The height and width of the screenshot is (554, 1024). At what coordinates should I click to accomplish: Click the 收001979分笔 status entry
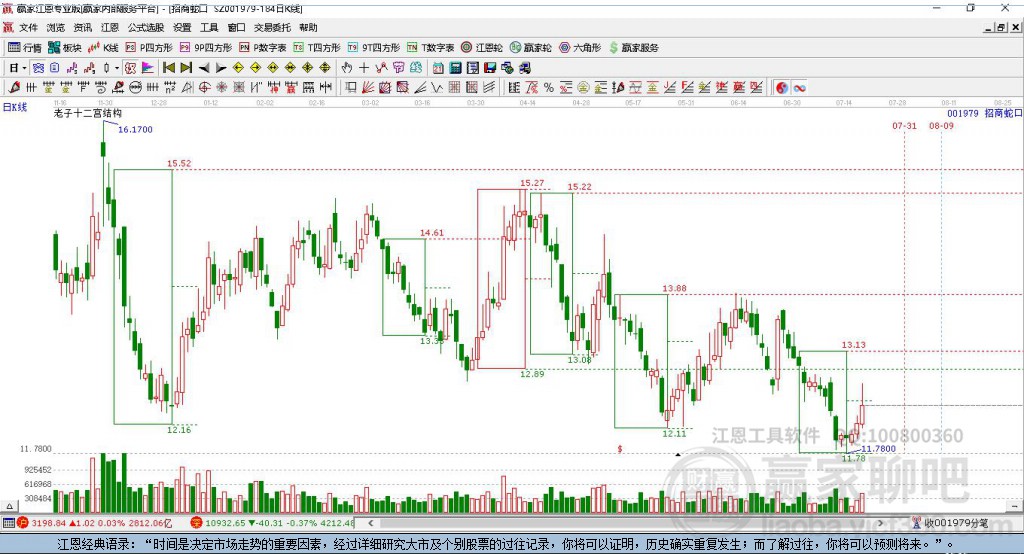[955, 523]
